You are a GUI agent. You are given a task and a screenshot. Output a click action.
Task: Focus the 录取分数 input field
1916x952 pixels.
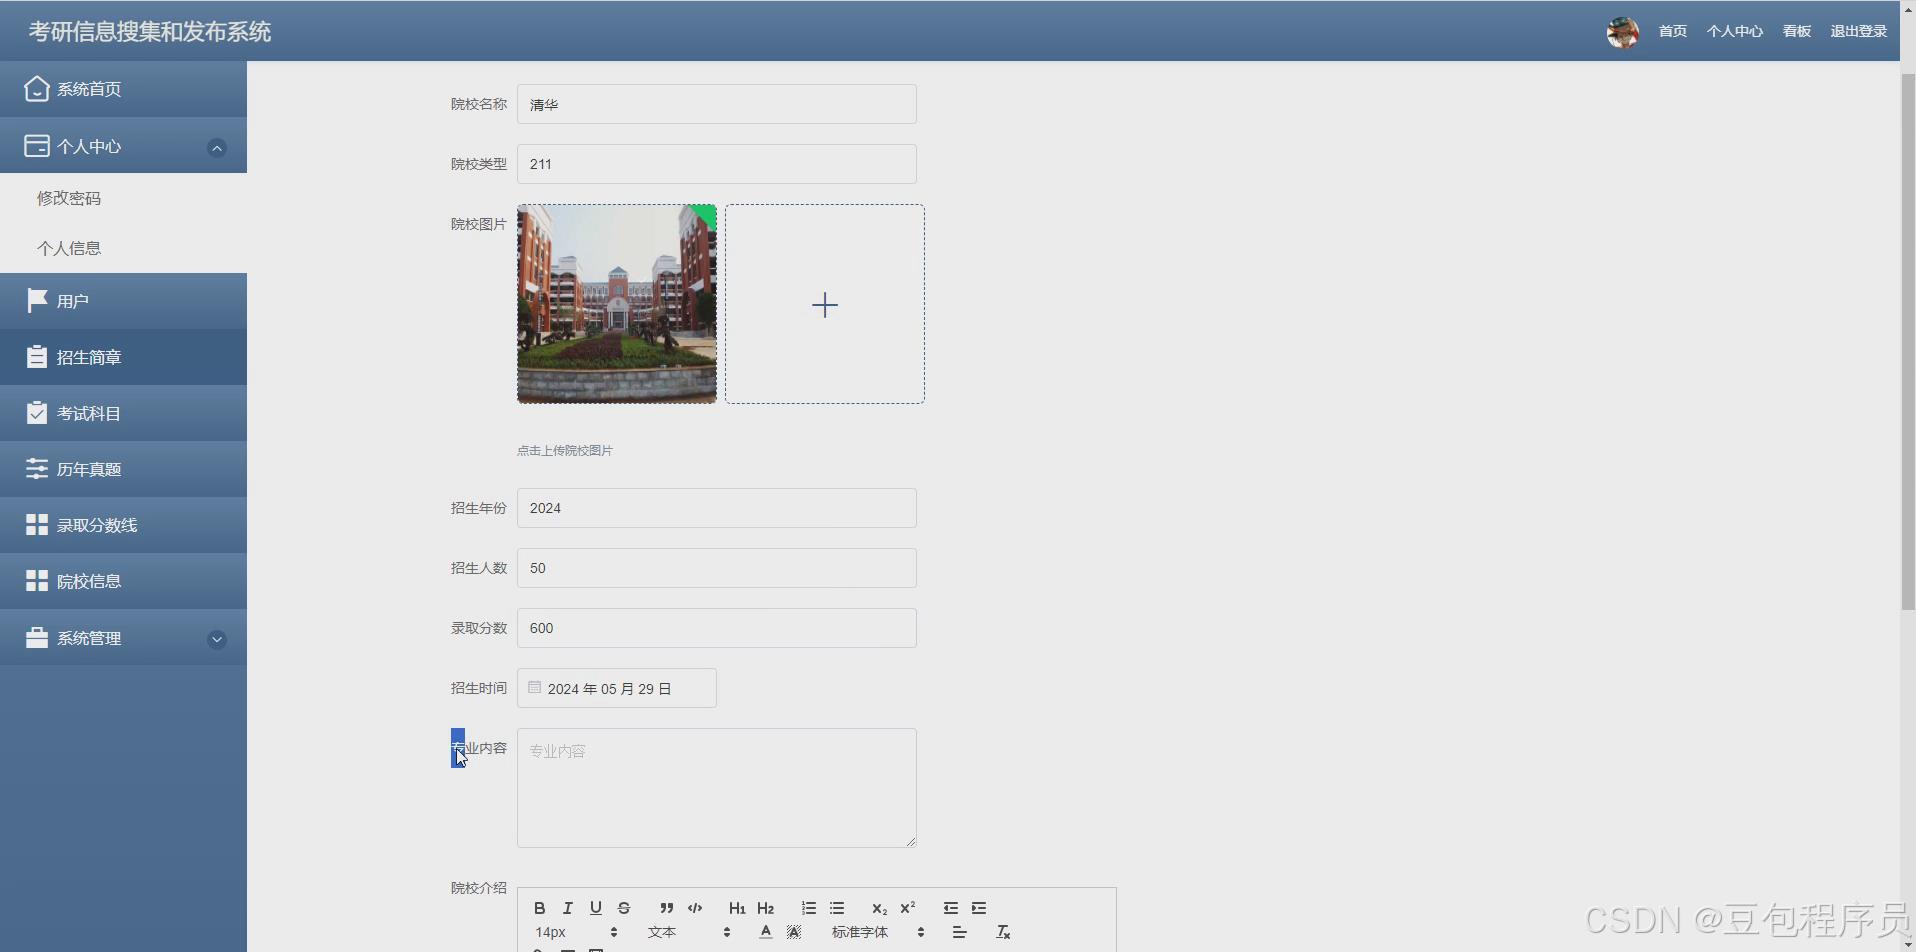pyautogui.click(x=716, y=628)
